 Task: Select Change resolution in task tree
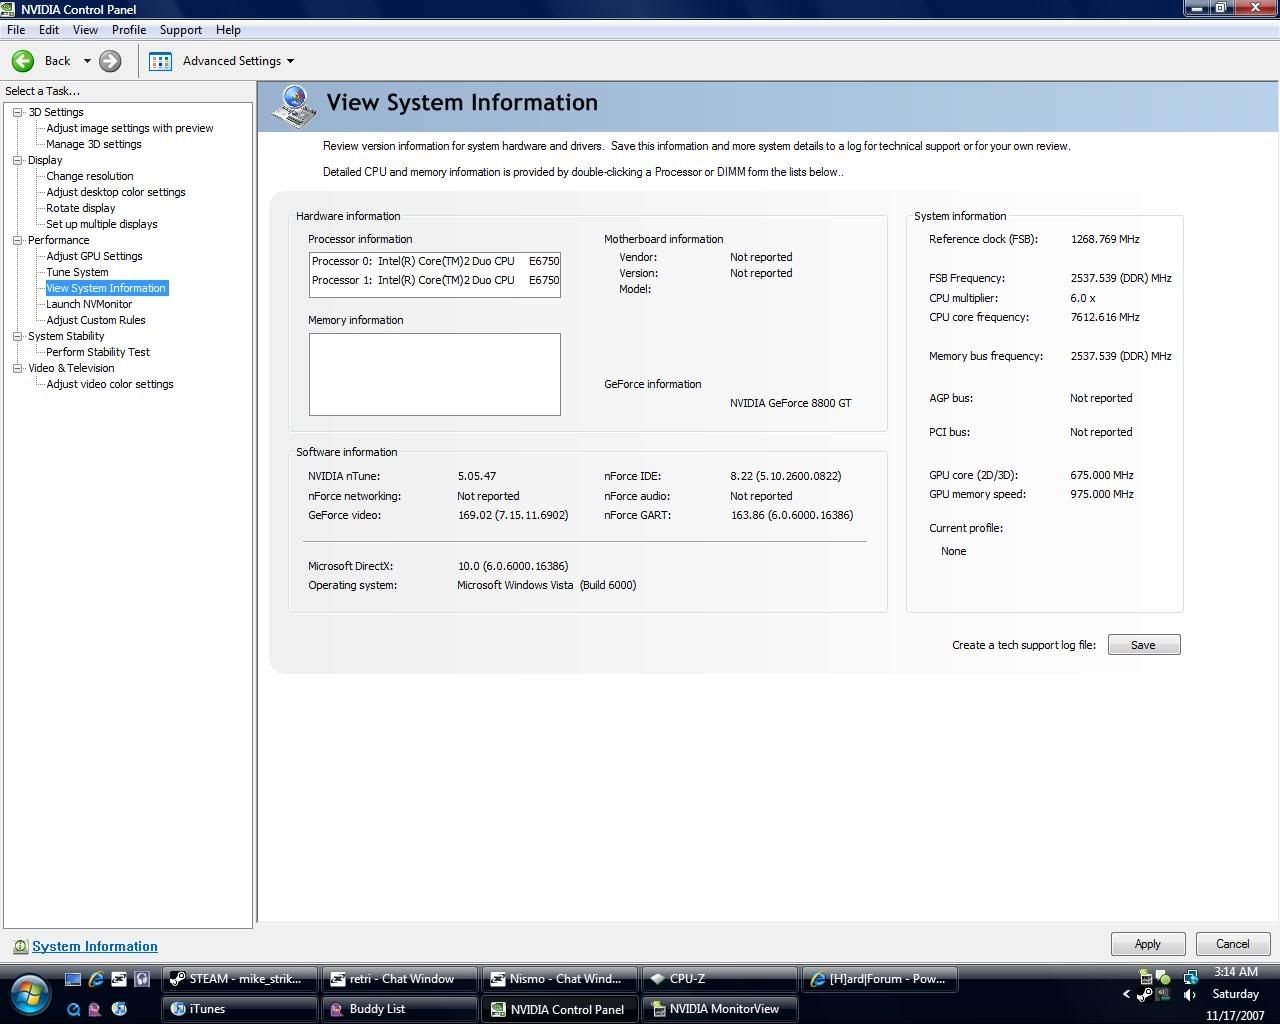90,176
